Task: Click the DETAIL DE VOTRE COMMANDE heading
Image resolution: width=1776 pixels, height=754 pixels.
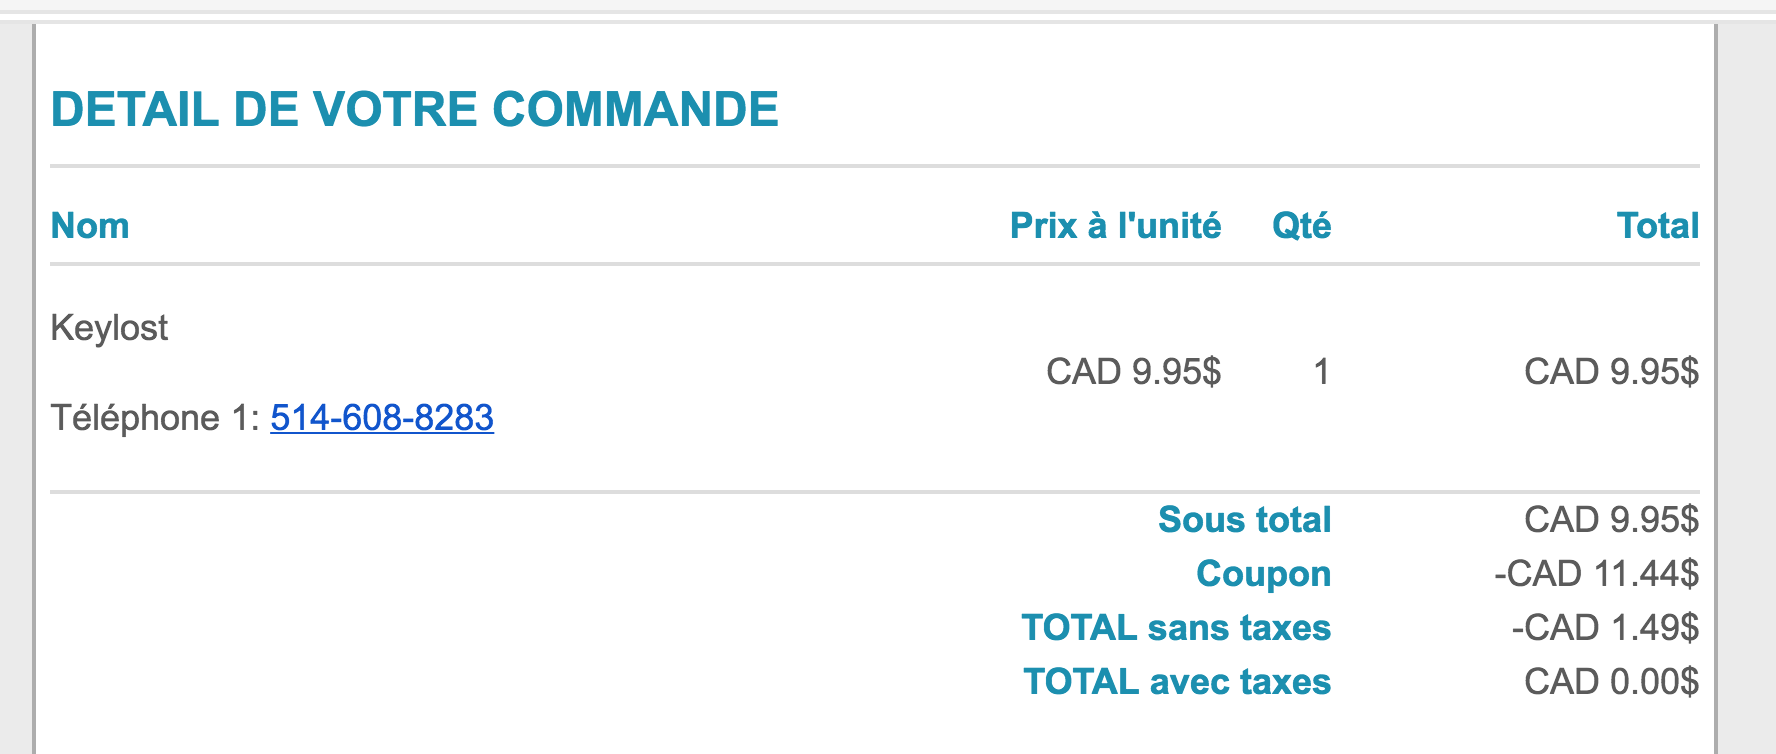Action: click(x=414, y=109)
